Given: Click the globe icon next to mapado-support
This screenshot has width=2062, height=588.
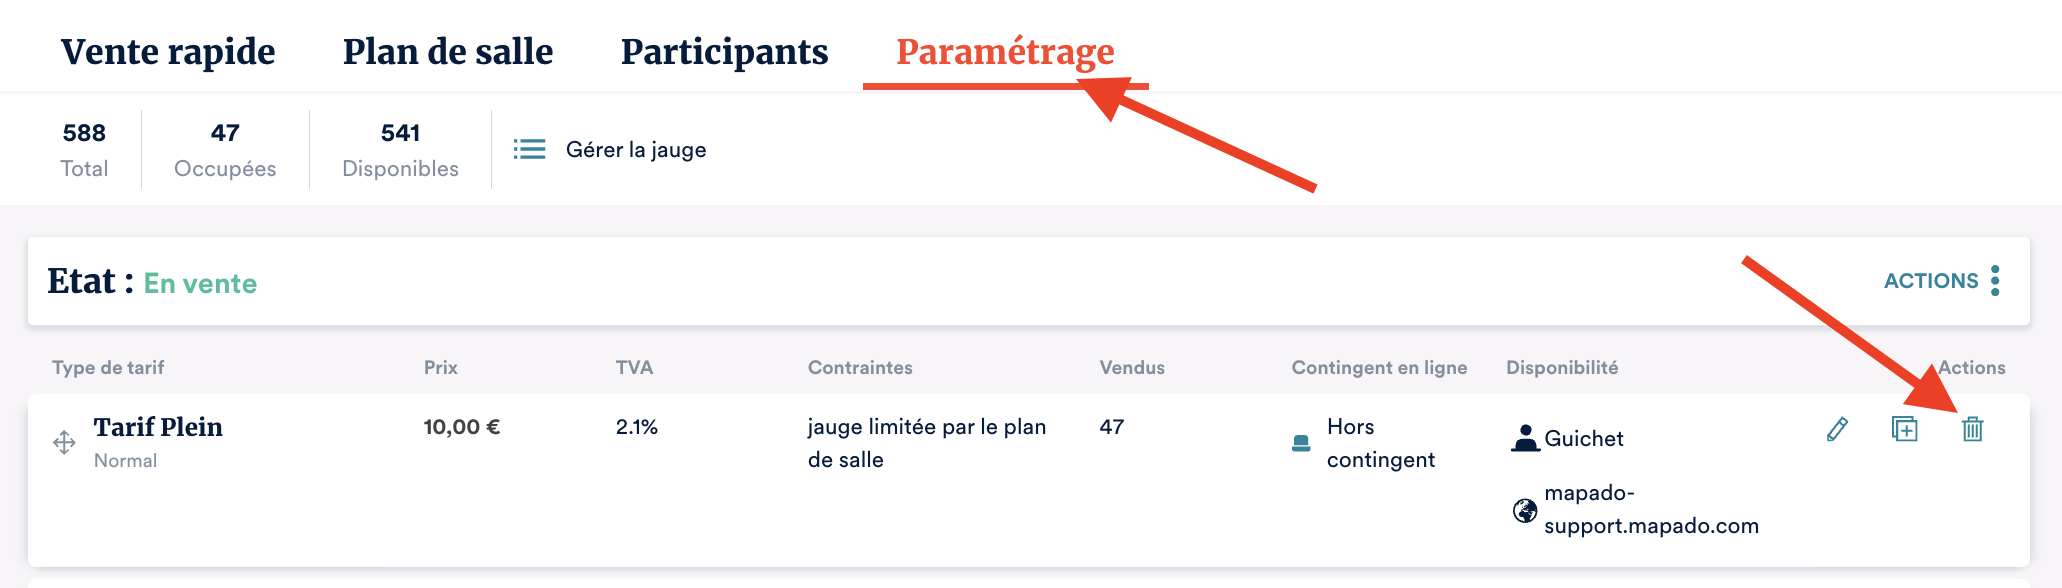Looking at the screenshot, I should click(1525, 511).
